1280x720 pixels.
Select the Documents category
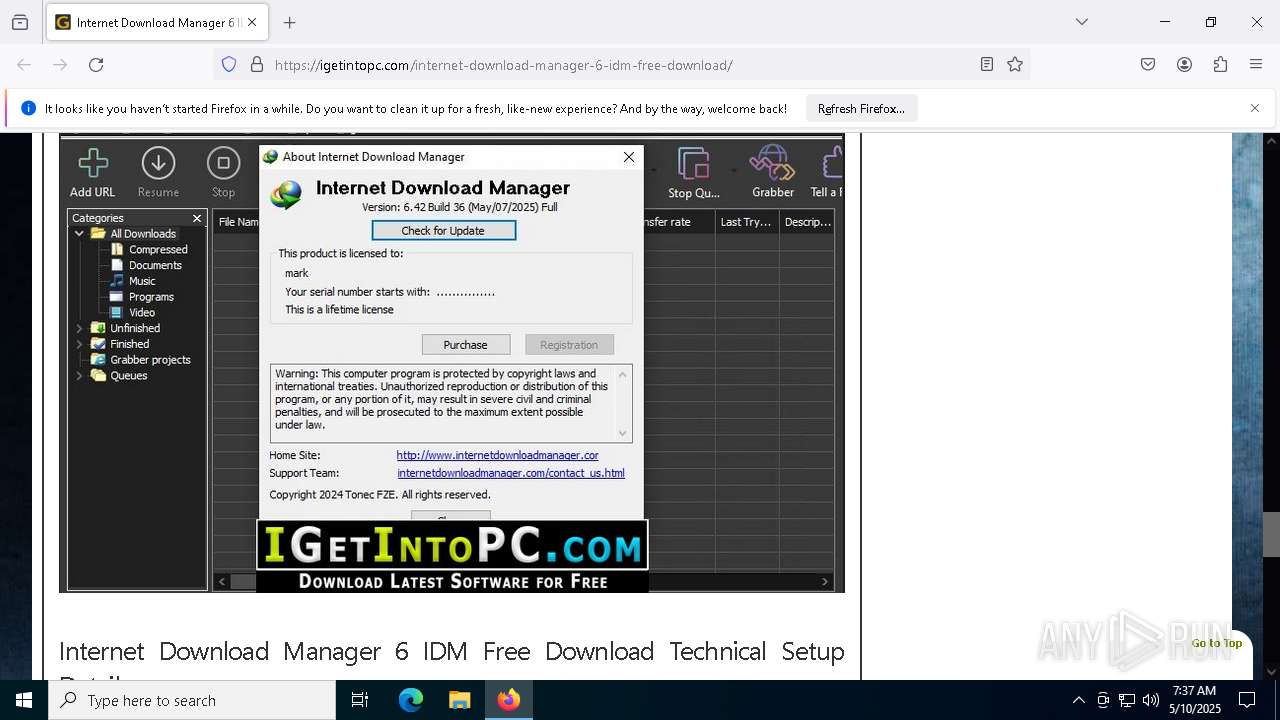click(x=155, y=265)
